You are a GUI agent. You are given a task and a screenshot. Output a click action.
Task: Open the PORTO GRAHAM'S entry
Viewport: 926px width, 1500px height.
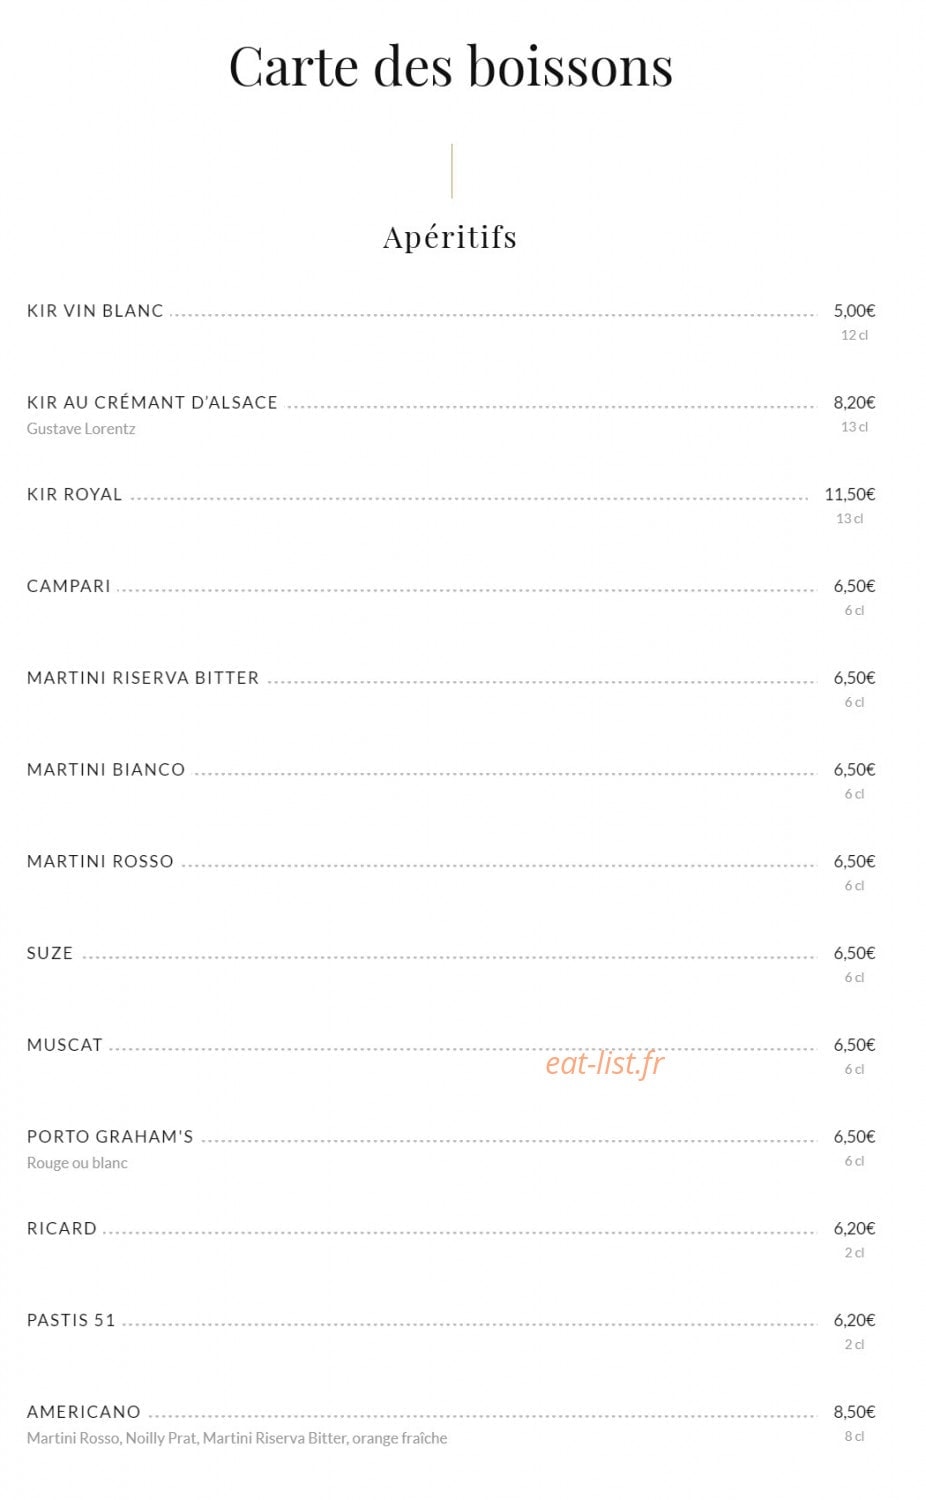tap(110, 1137)
